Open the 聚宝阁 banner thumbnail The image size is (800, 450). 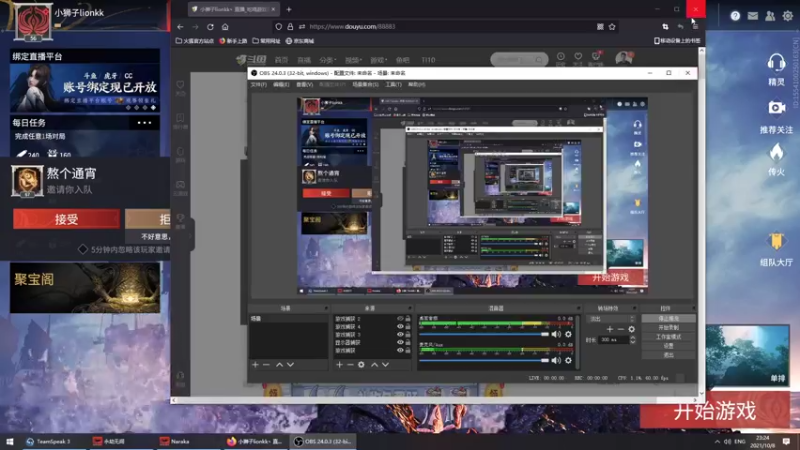tap(85, 288)
